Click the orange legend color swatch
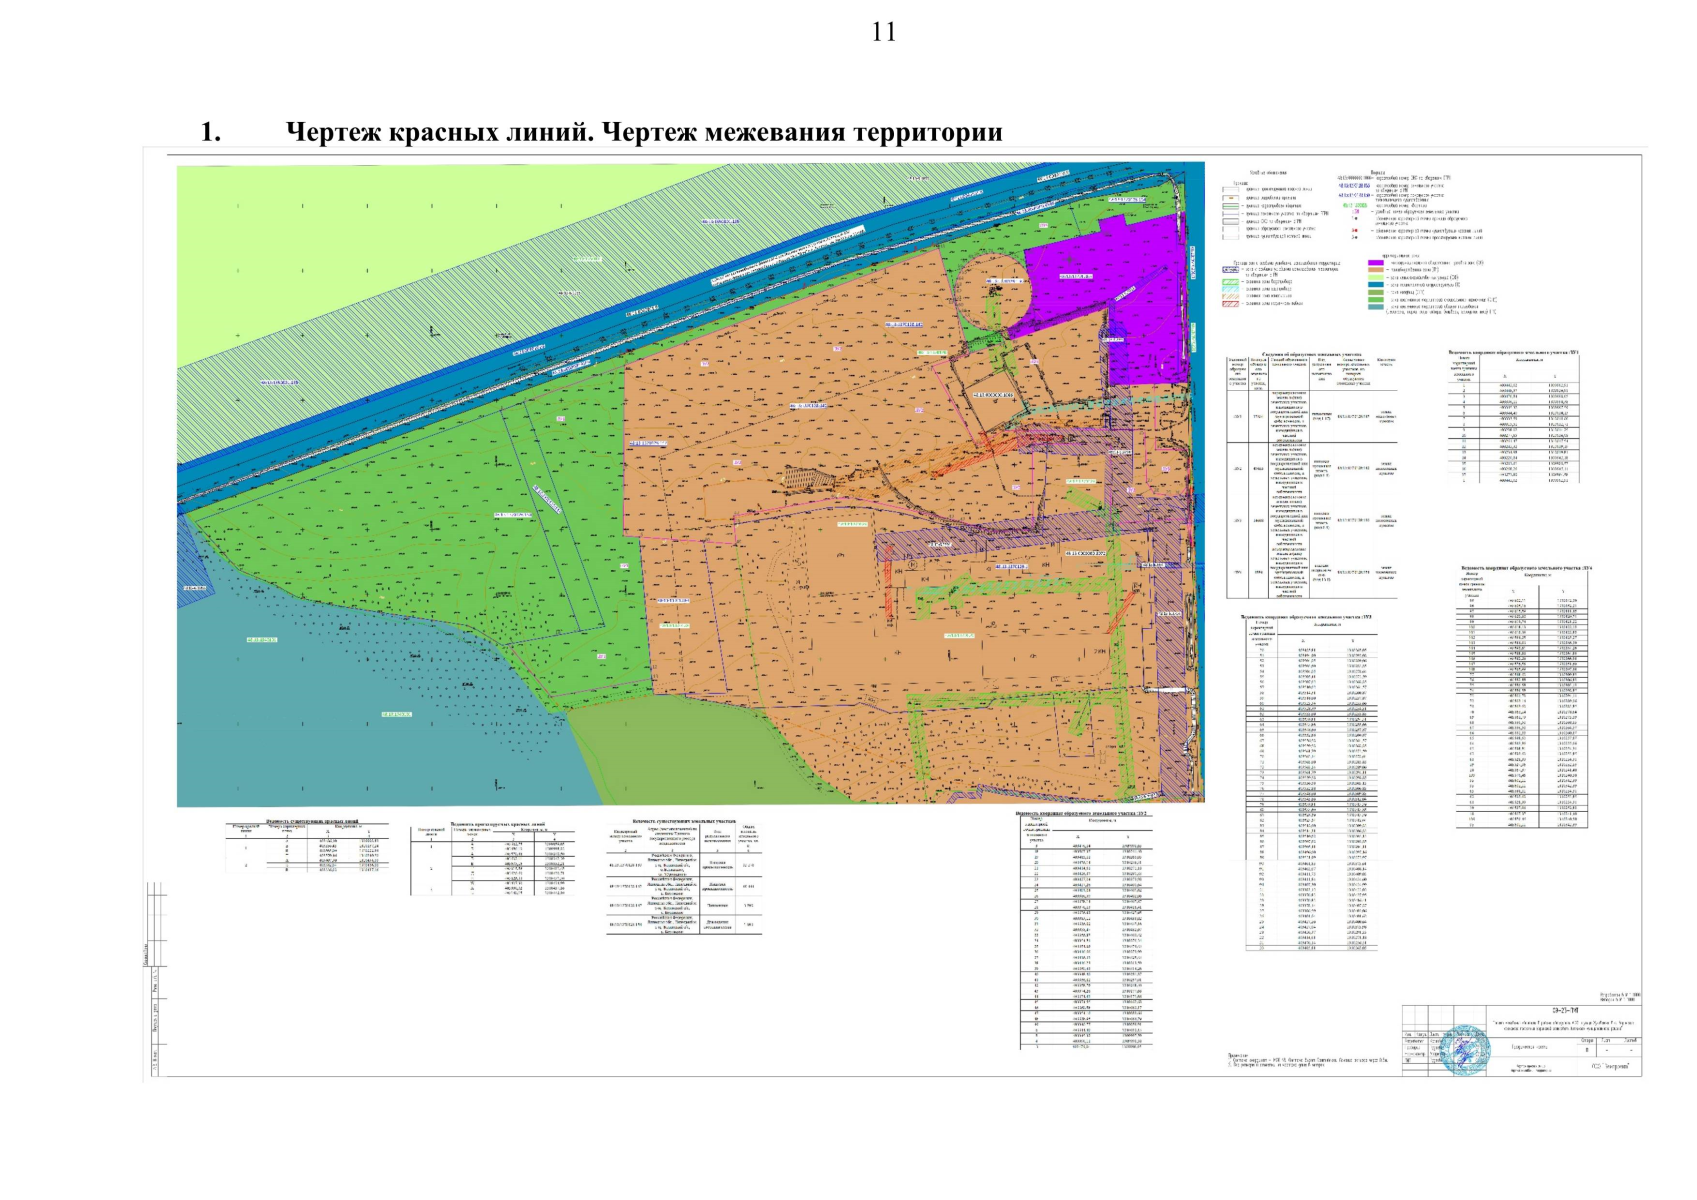This screenshot has width=1697, height=1200. click(1375, 270)
